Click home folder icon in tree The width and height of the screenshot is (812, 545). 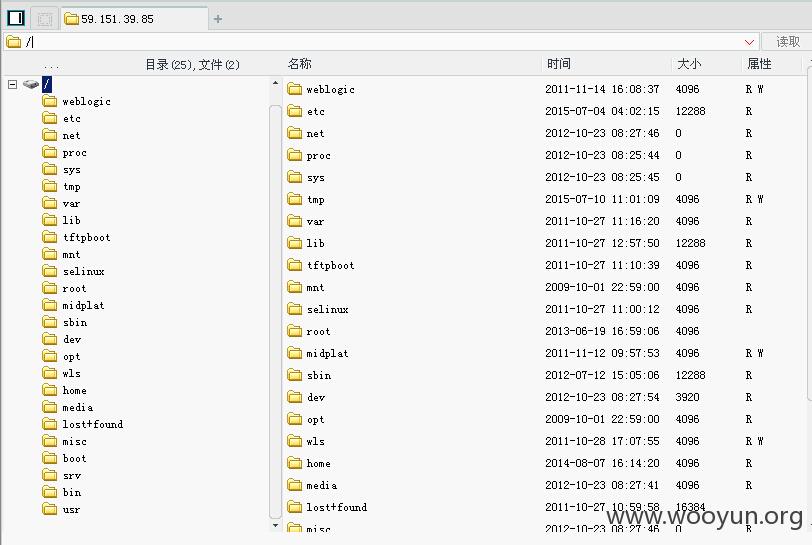point(50,390)
